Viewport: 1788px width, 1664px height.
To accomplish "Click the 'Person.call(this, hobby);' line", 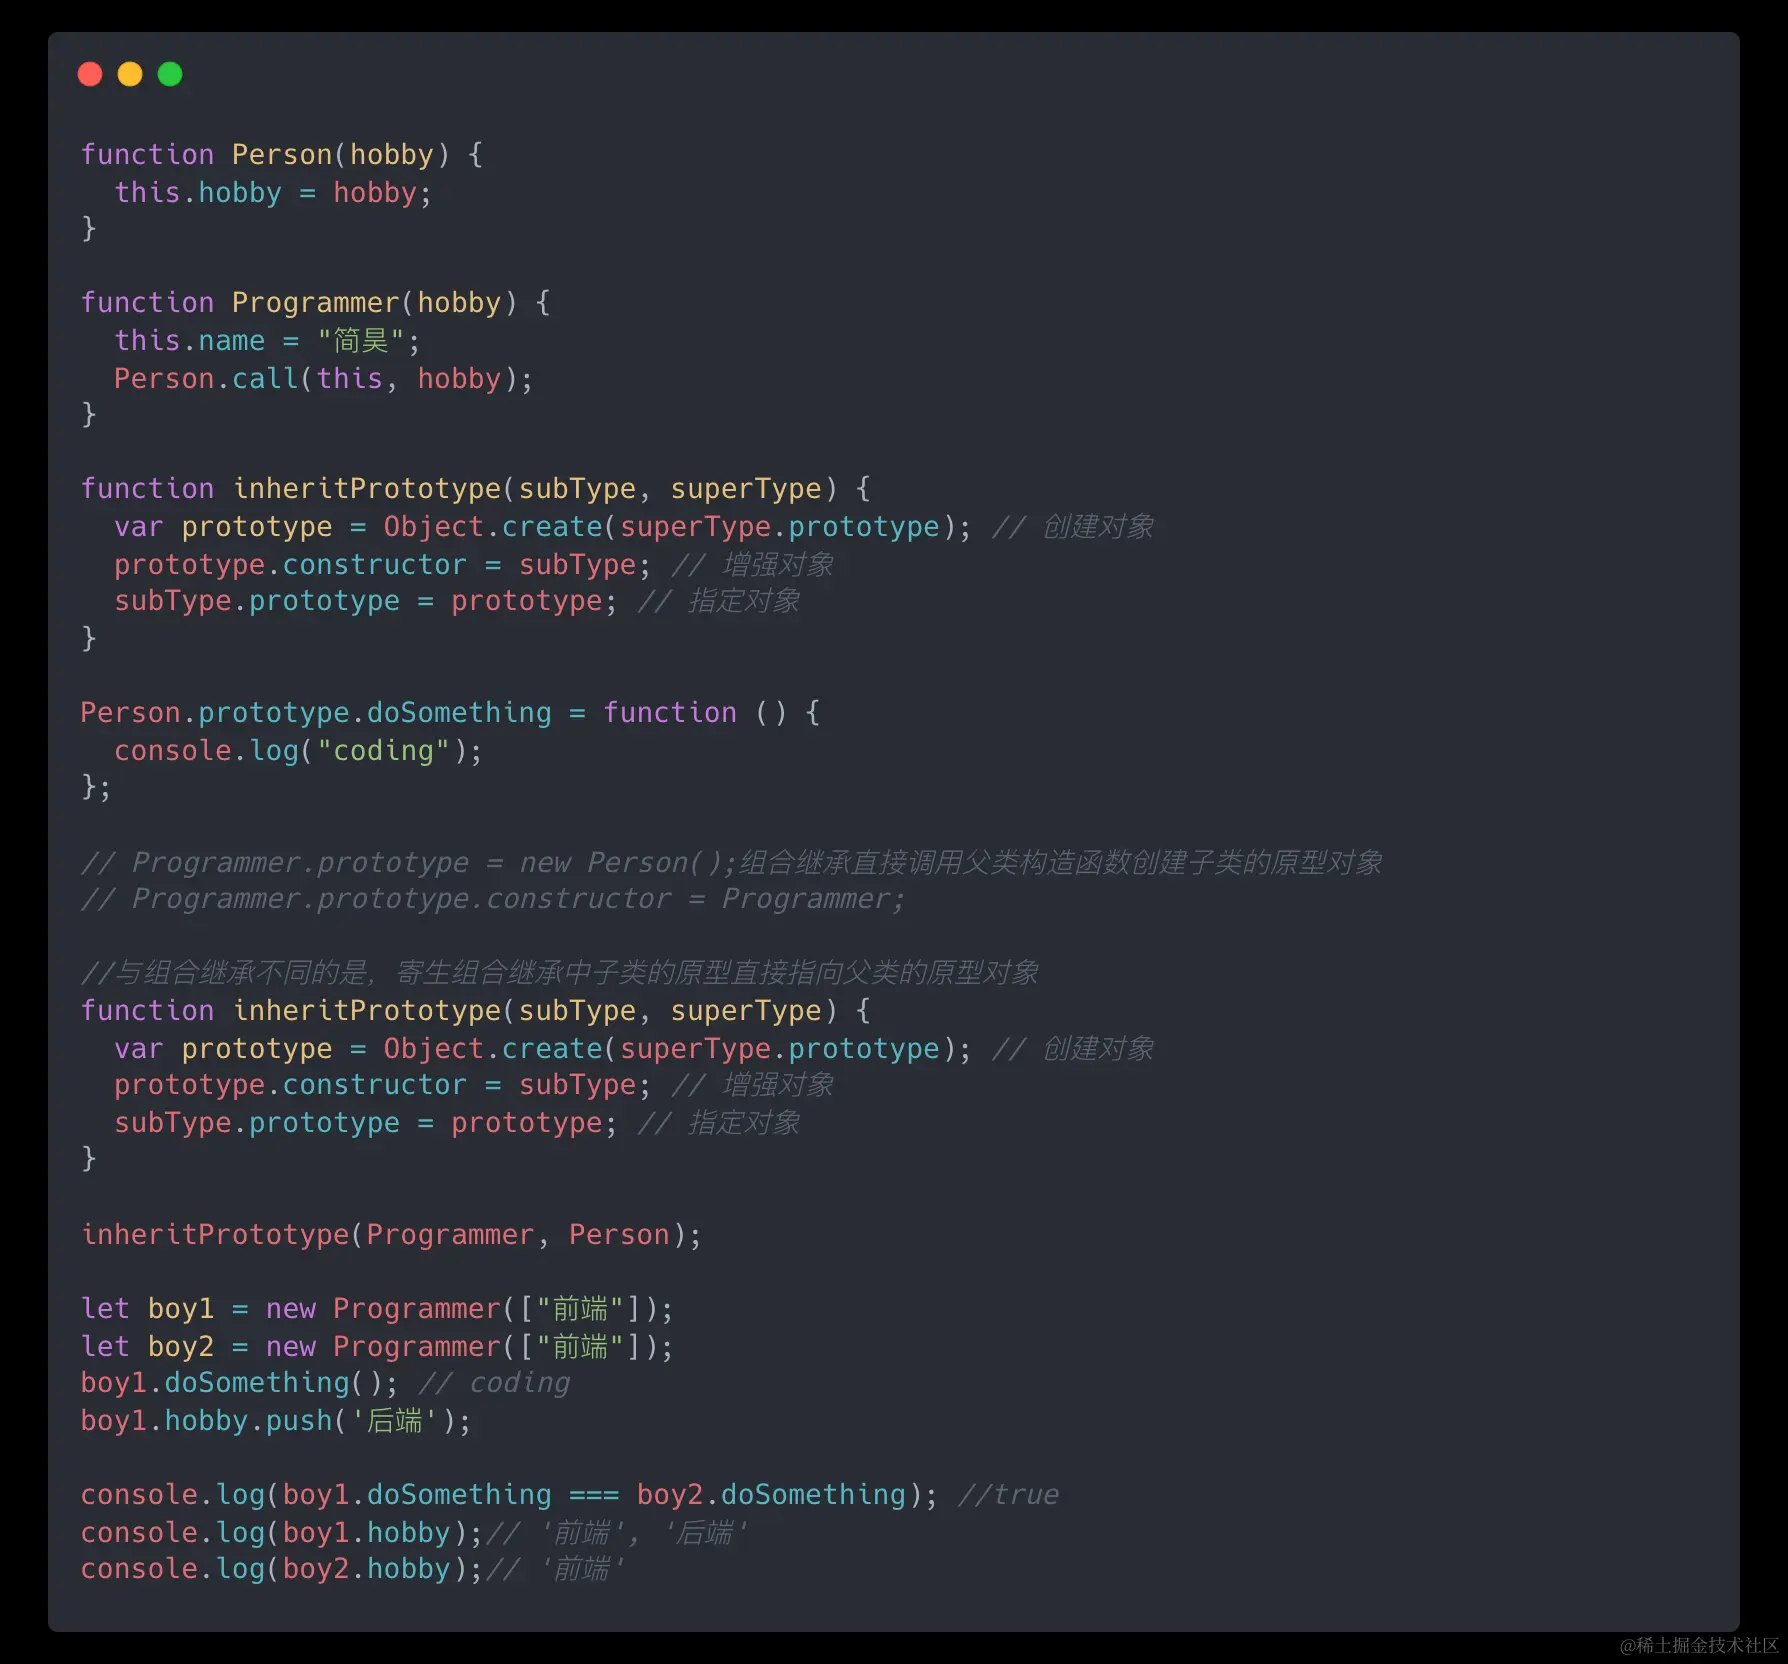I will tap(324, 379).
